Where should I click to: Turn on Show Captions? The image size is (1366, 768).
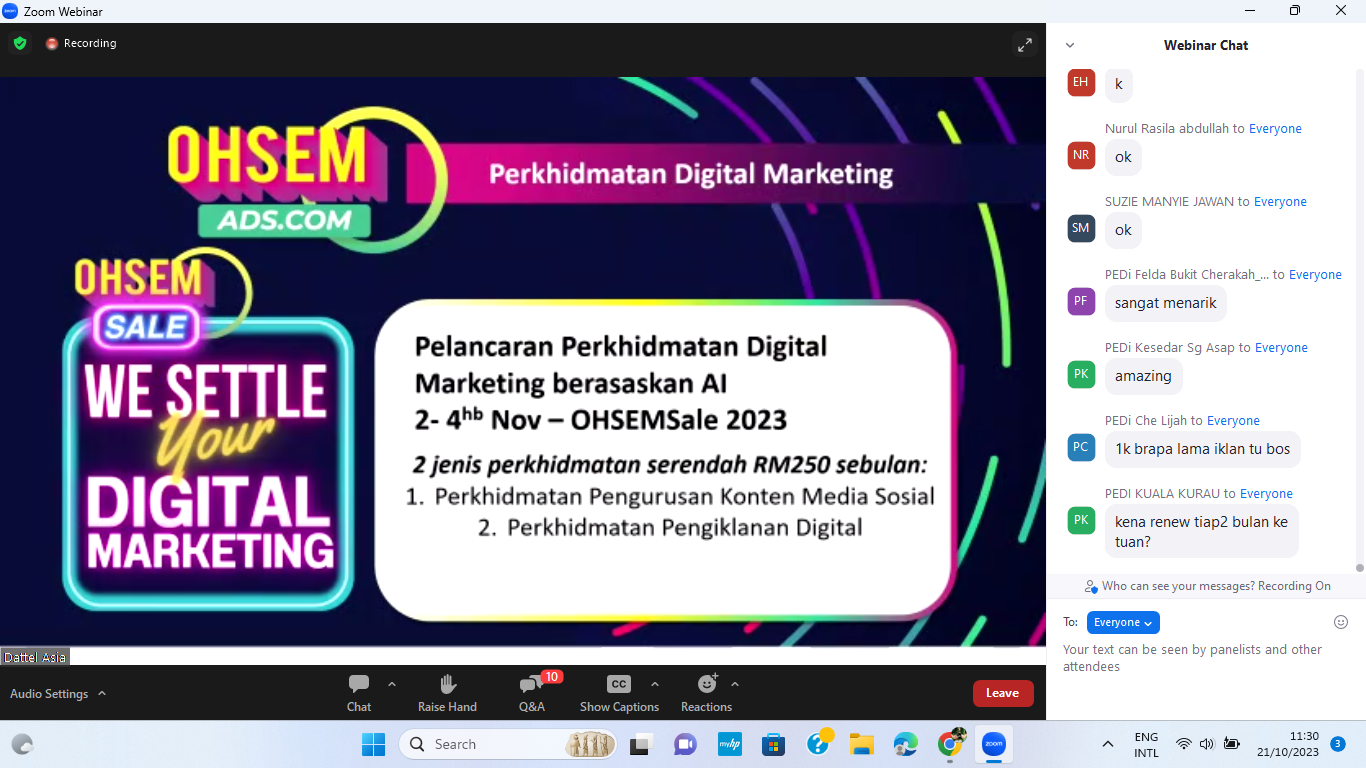pyautogui.click(x=619, y=693)
